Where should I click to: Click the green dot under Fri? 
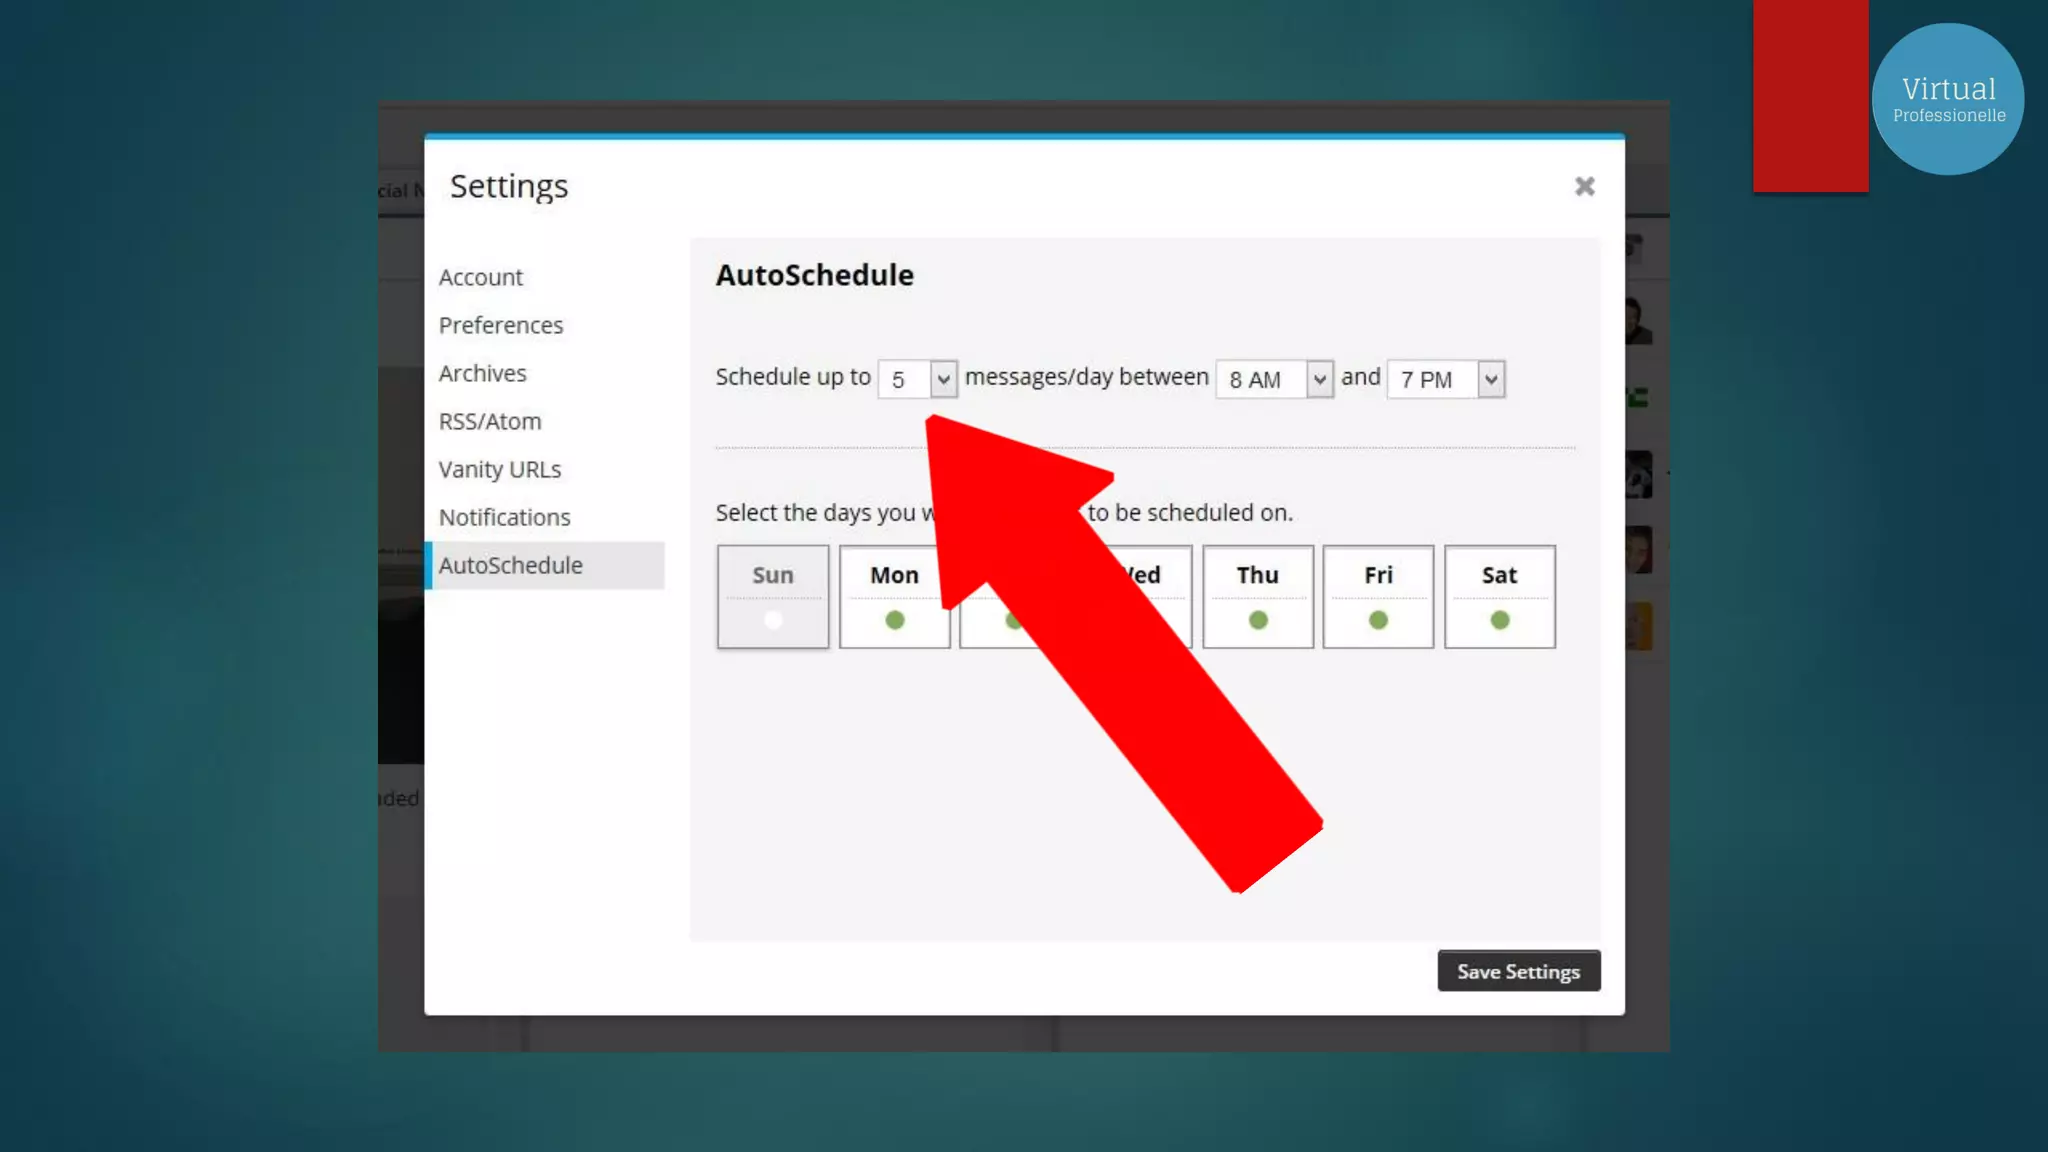[1378, 620]
